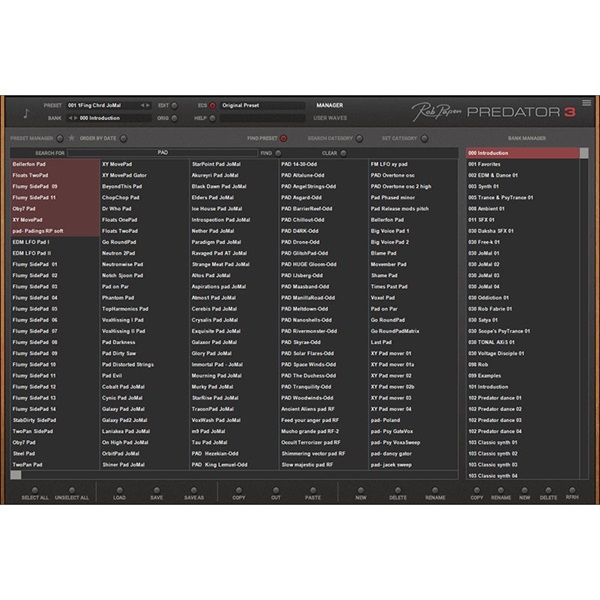Select preset Pad Darkness

(144, 342)
